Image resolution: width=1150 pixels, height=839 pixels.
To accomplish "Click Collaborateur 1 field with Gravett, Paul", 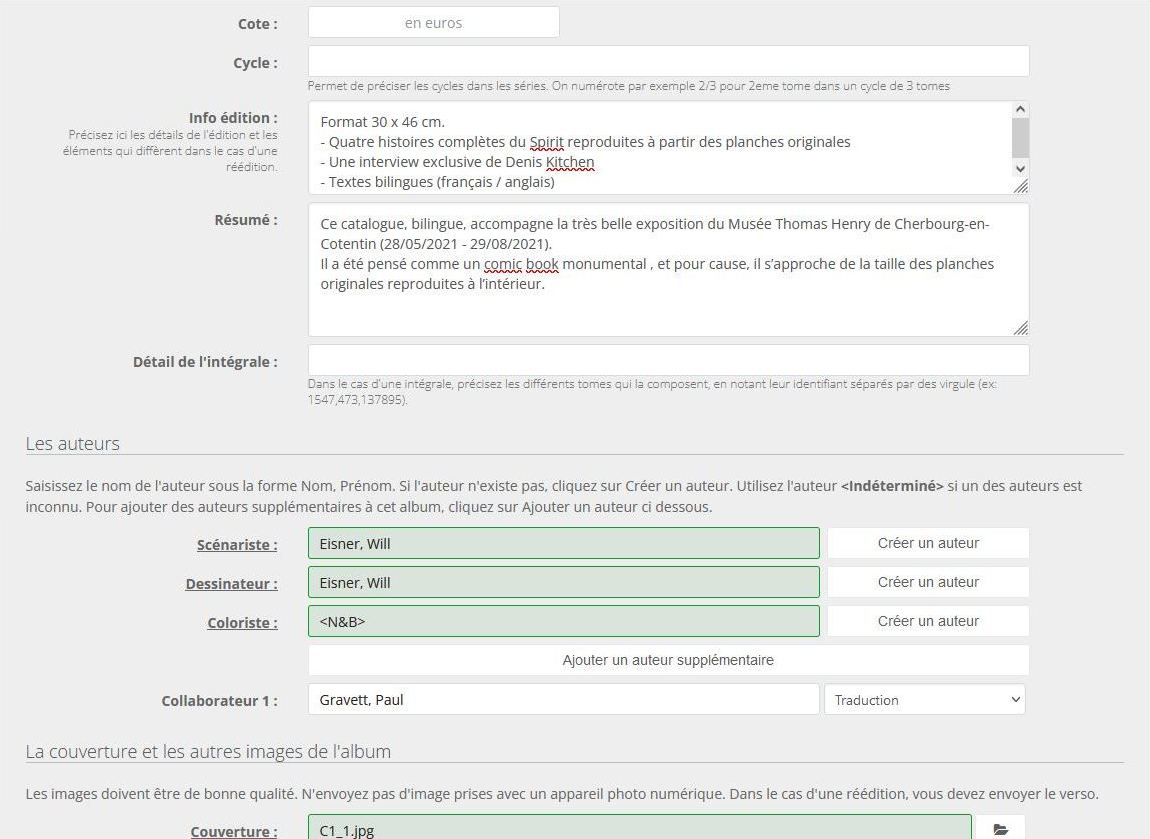I will pos(563,700).
